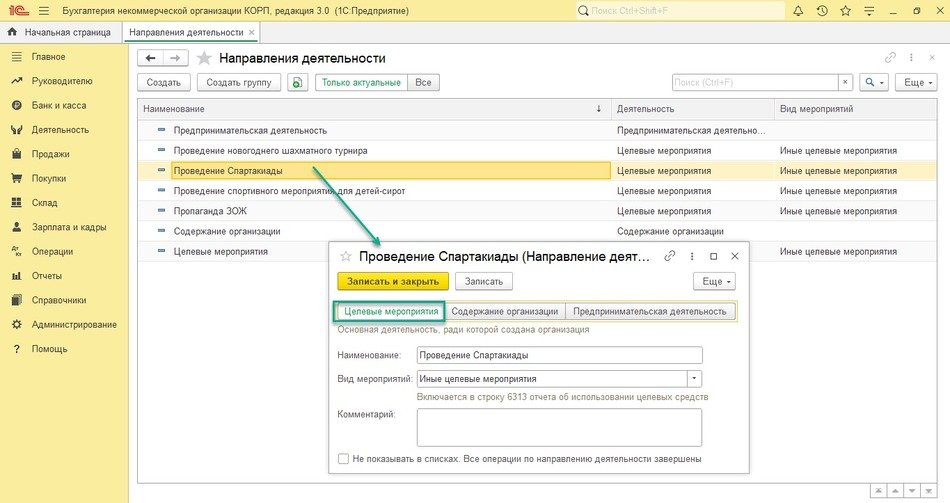Screen dimensions: 950x503
Task: Navigate back with left arrow button
Action: [x=150, y=58]
